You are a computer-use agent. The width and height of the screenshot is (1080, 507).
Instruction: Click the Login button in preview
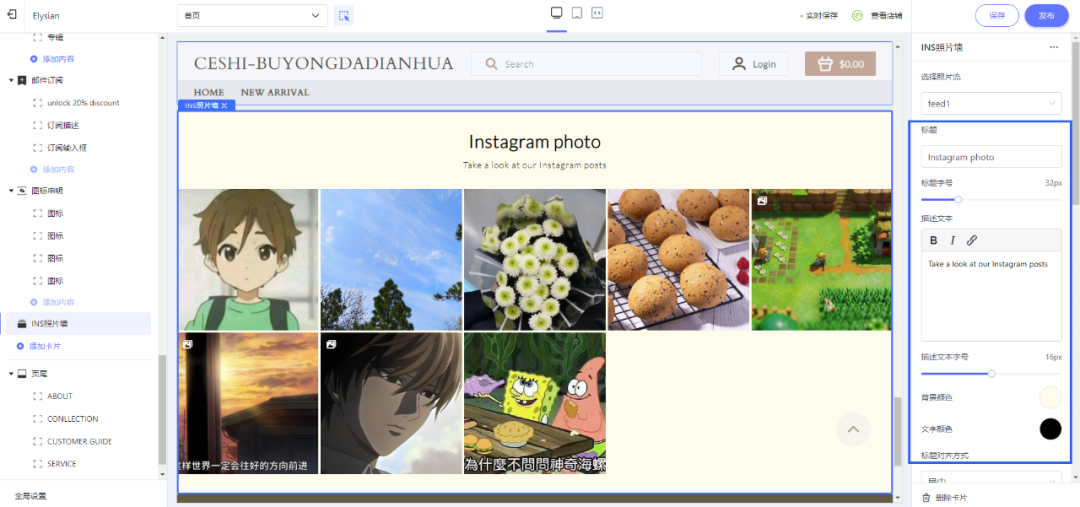click(754, 64)
